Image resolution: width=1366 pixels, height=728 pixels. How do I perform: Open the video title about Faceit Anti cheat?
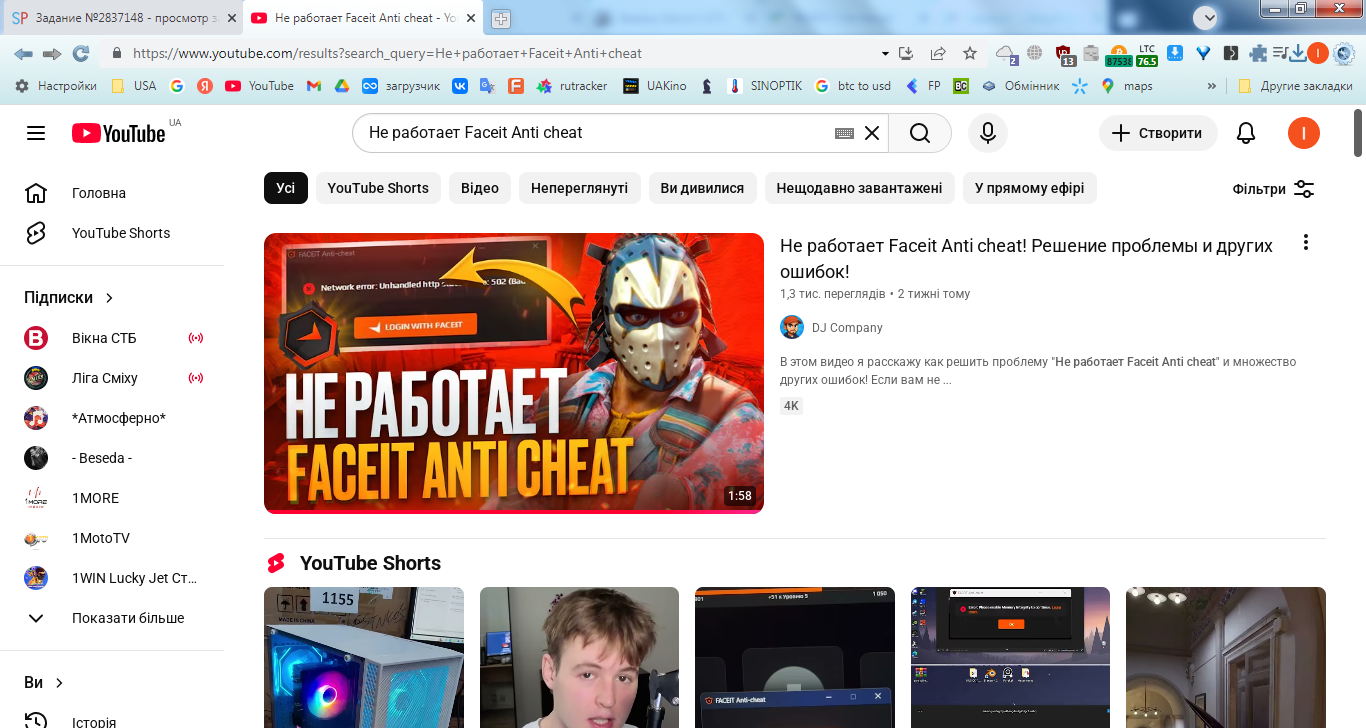(x=1026, y=258)
